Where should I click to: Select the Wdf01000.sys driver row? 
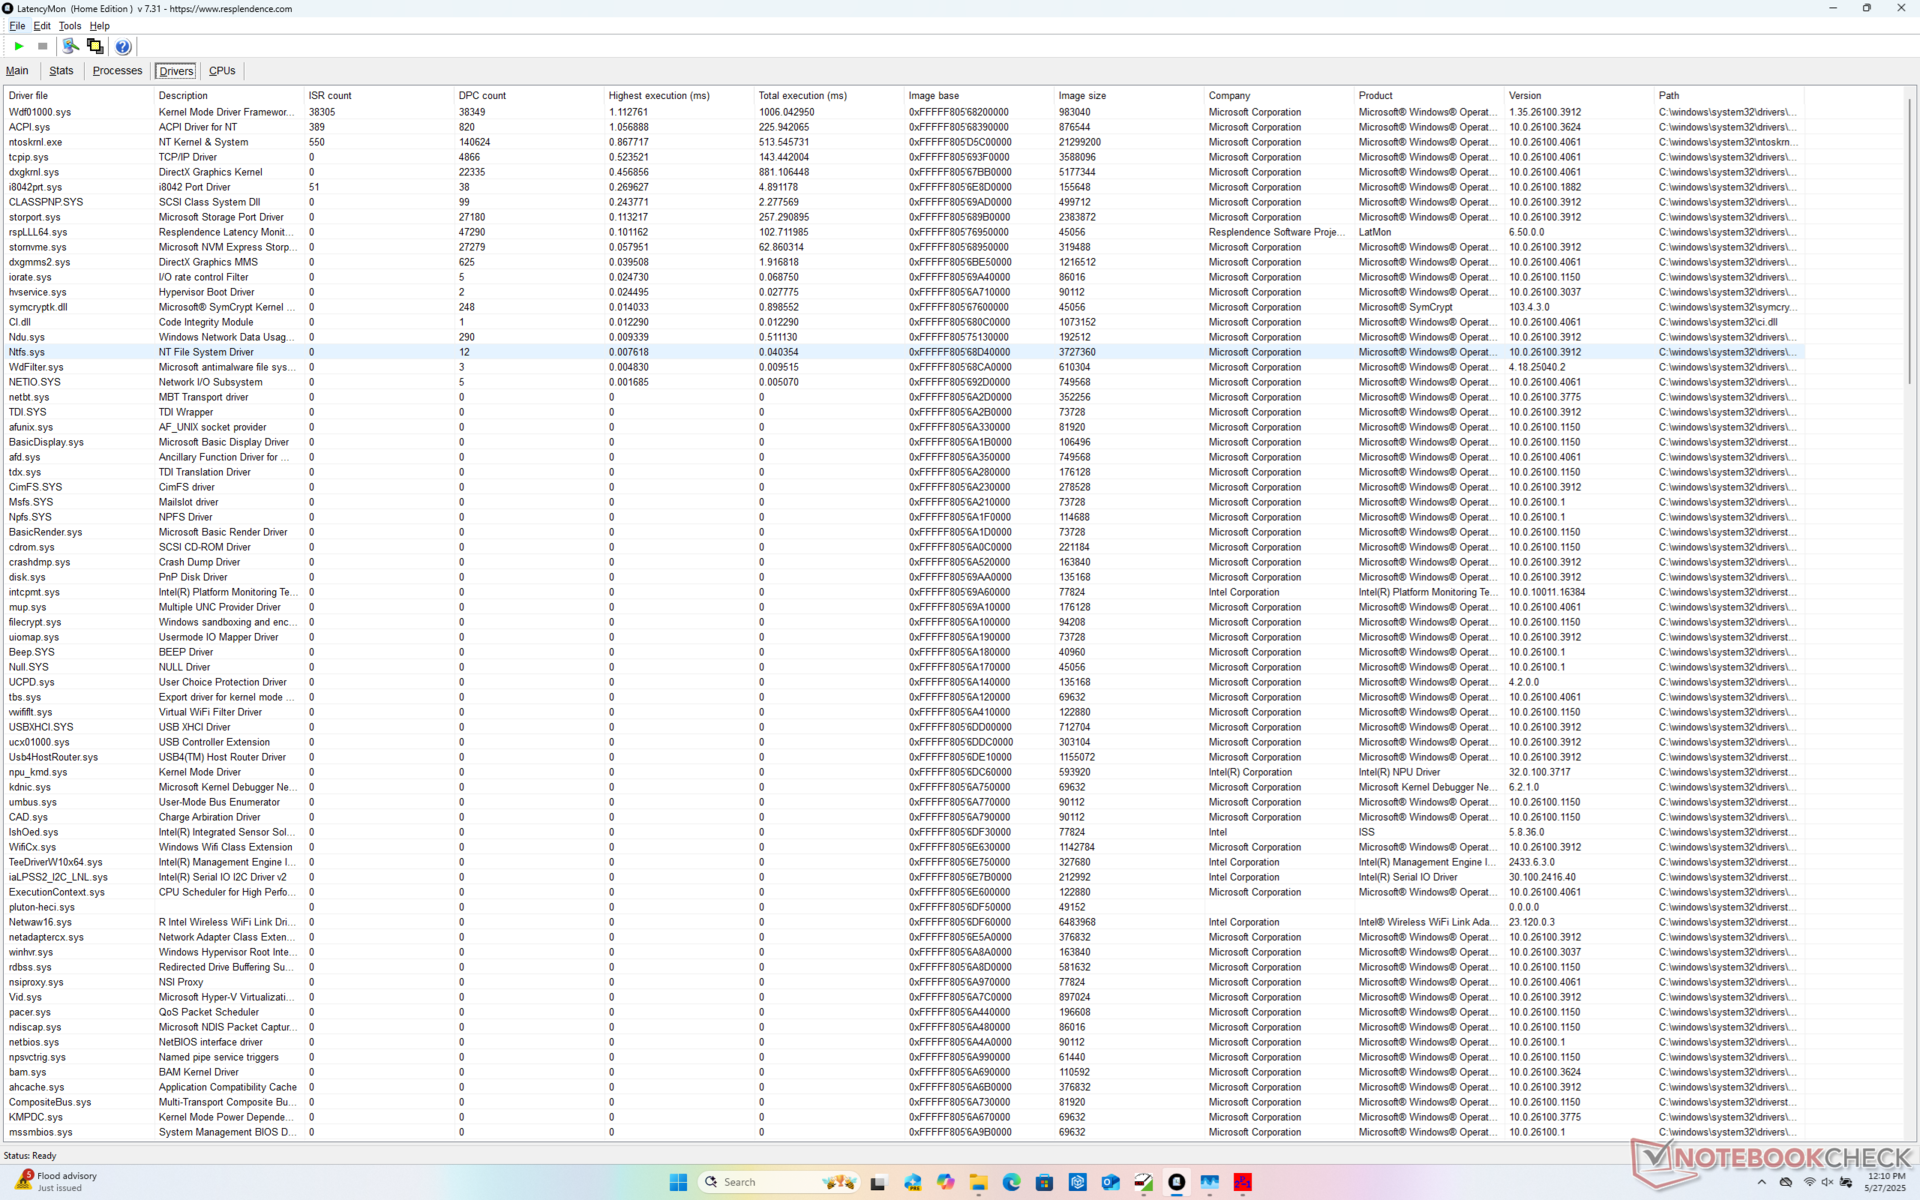click(x=904, y=112)
